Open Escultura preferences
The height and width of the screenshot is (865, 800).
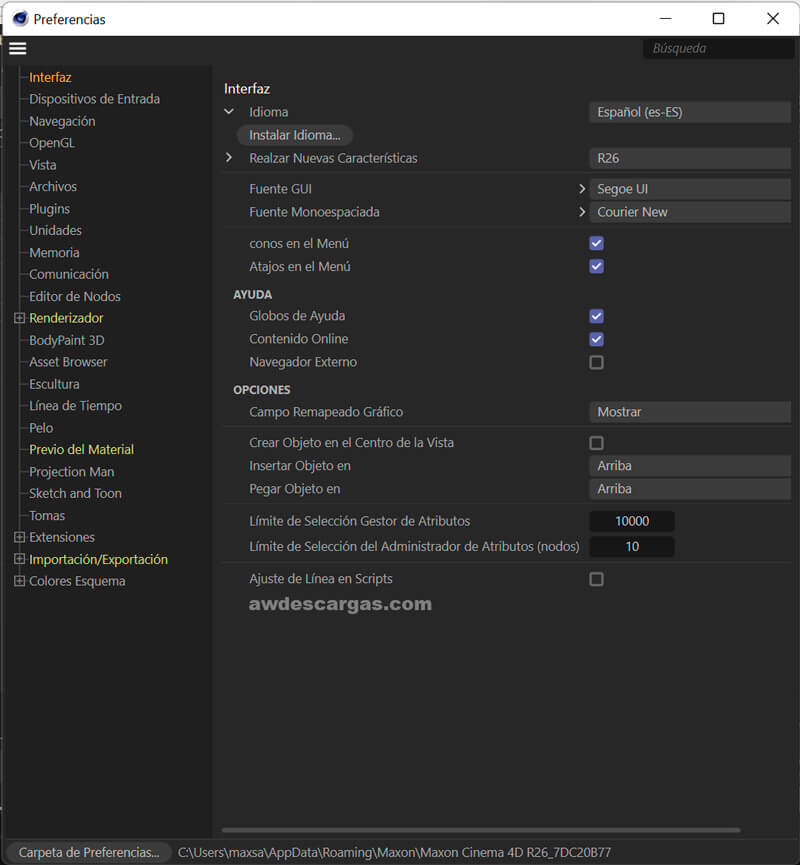pos(54,384)
